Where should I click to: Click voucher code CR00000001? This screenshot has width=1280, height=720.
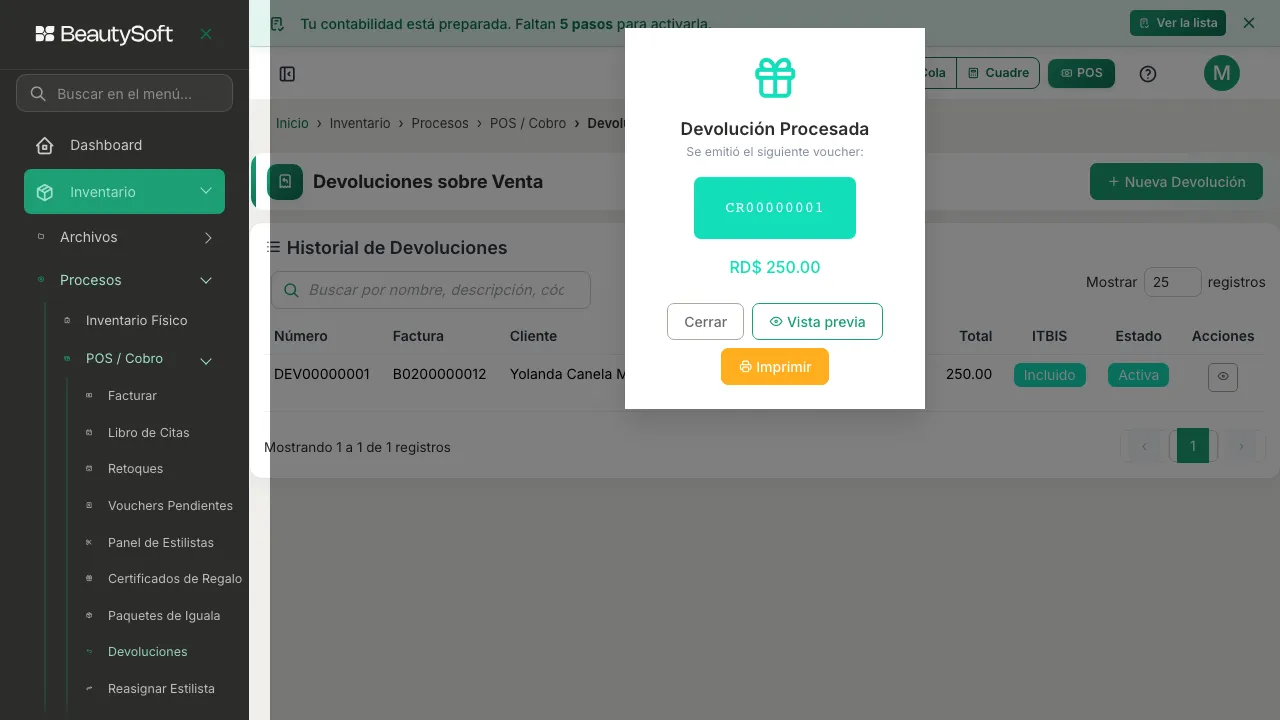click(775, 208)
